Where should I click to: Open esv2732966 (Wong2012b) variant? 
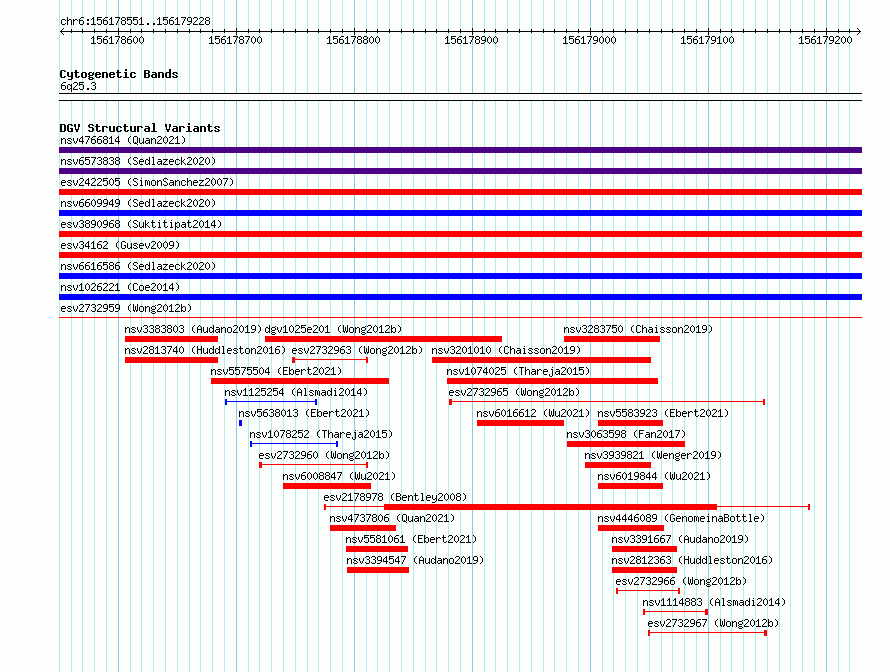point(648,591)
